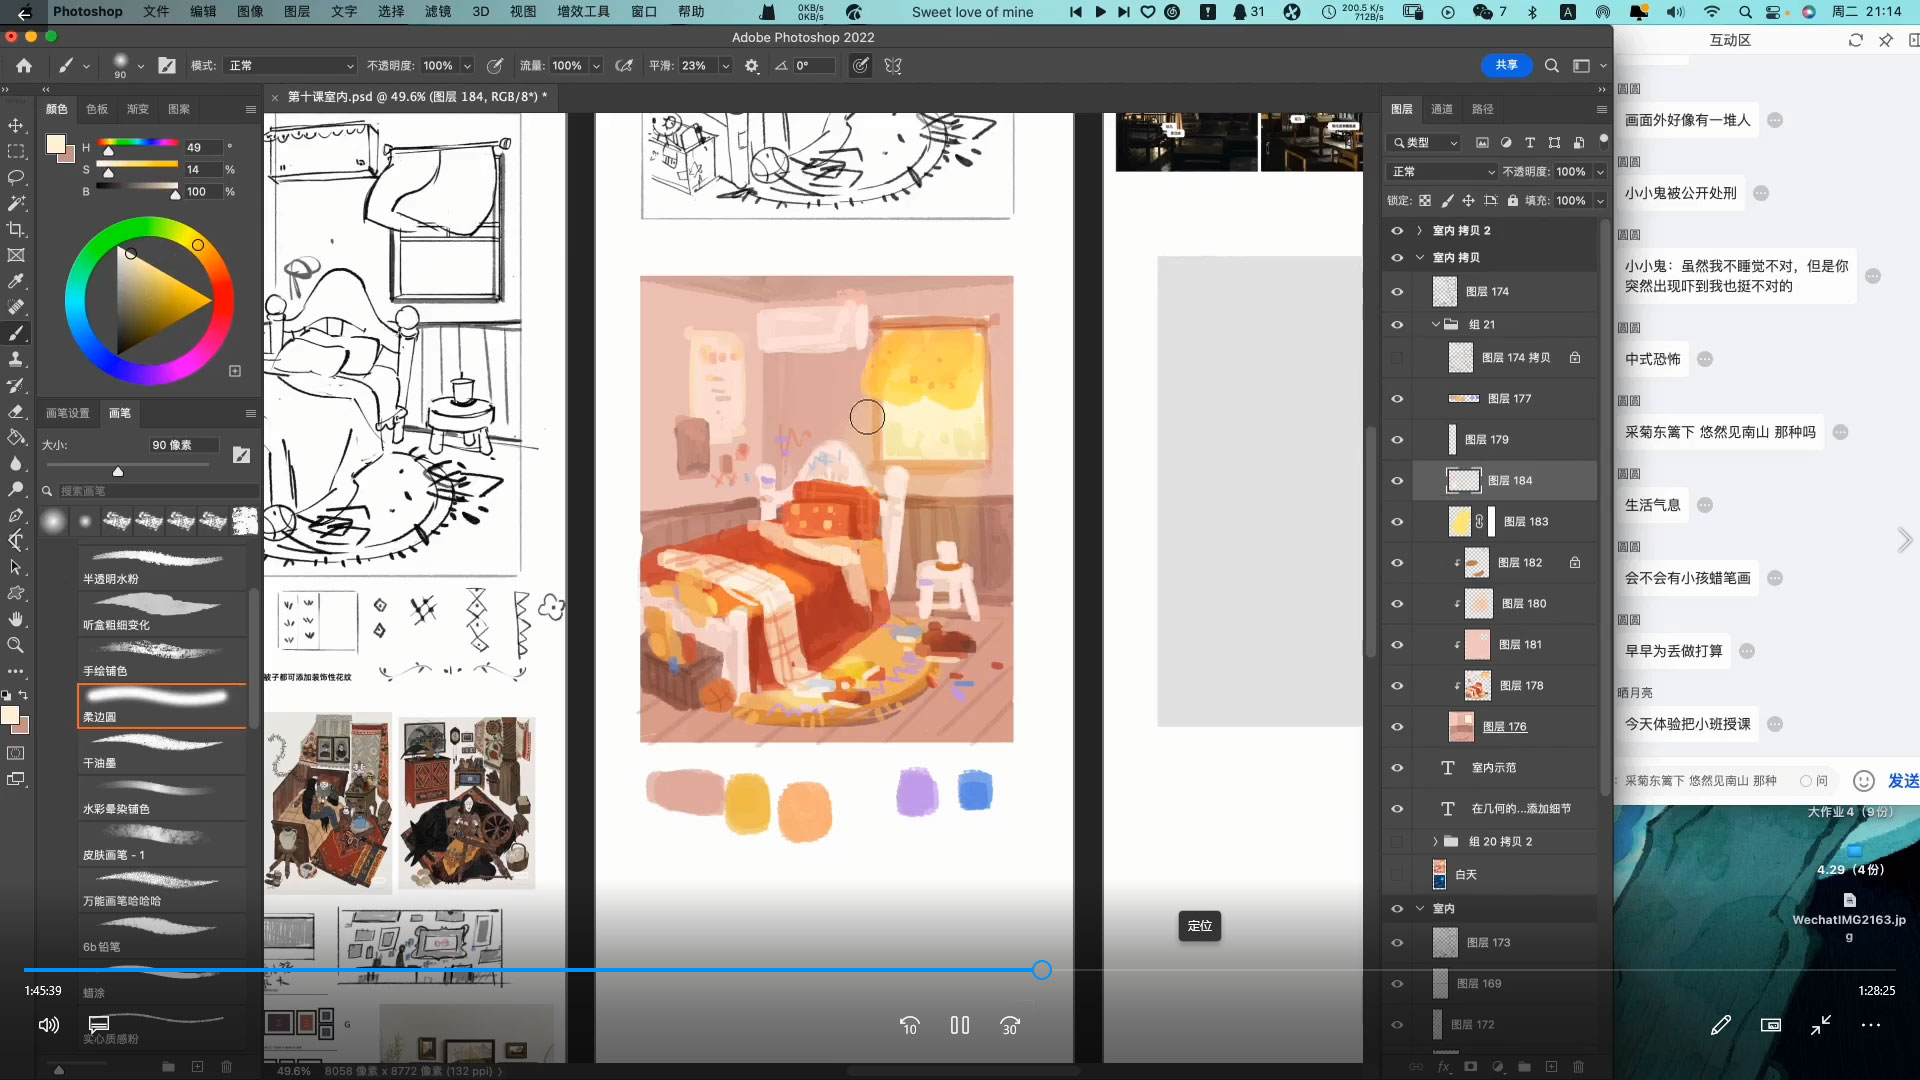This screenshot has height=1080, width=1920.
Task: Open 图层 menu in menu bar
Action: point(297,12)
